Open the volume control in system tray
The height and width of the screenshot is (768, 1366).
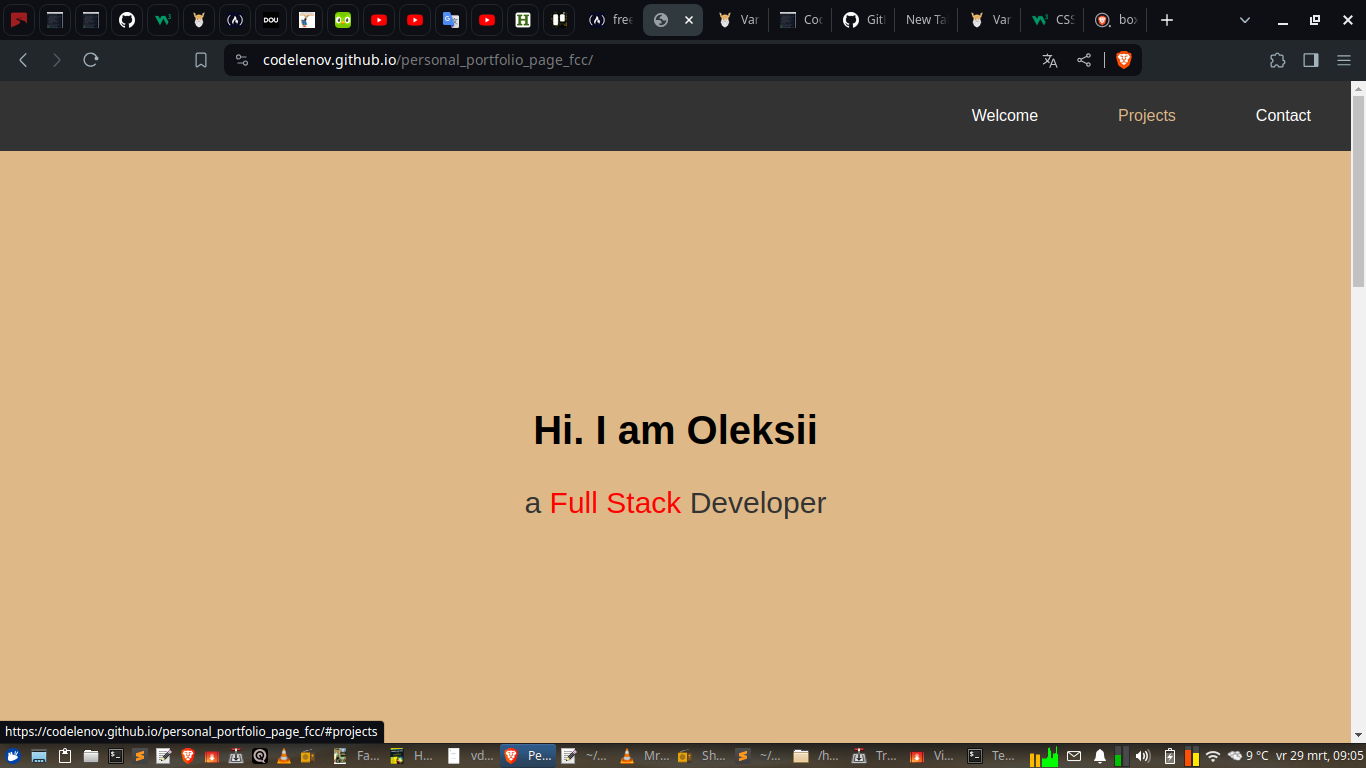(1143, 756)
